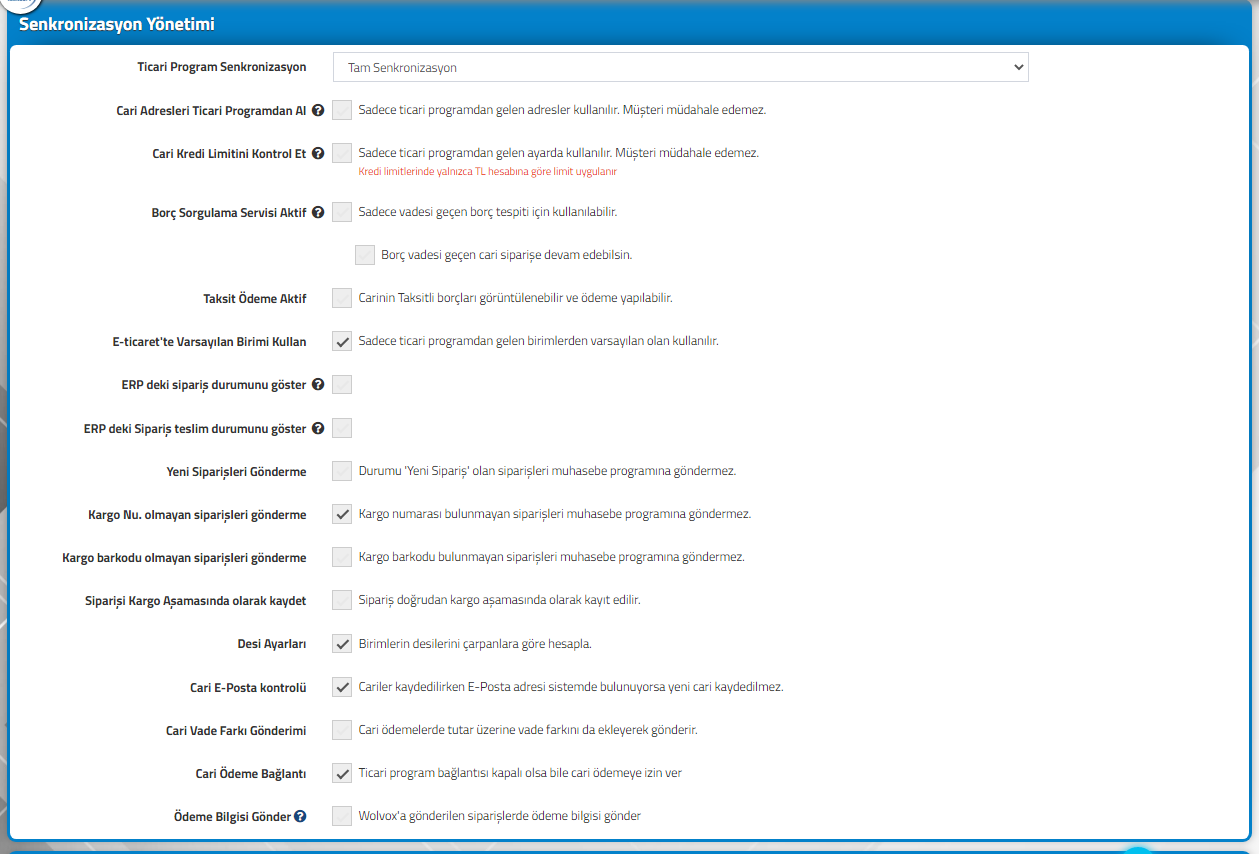The width and height of the screenshot is (1259, 854).
Task: Toggle ERP deki Sipariş teslim durumunu göster checkbox
Action: tap(342, 428)
